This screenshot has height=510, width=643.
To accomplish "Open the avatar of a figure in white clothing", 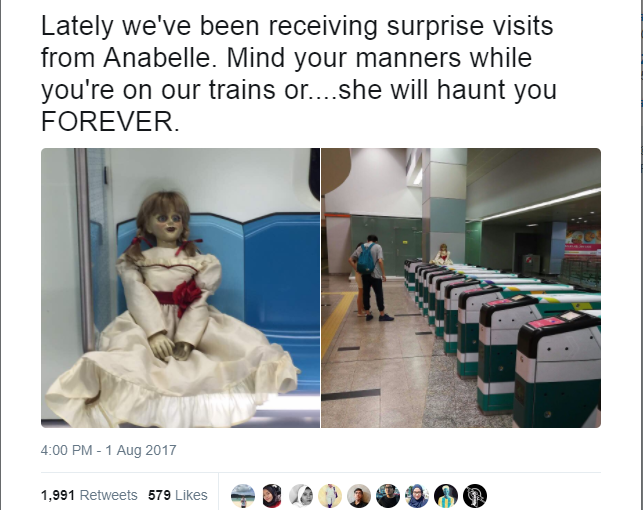I will coord(330,496).
